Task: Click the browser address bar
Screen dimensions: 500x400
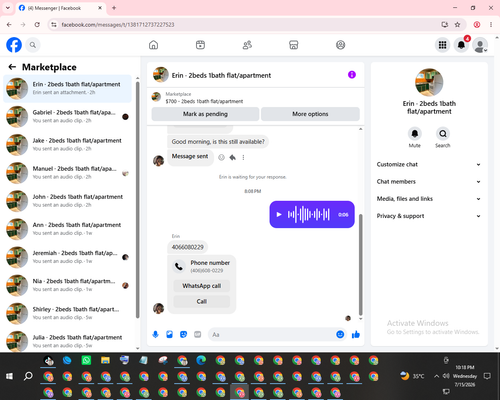Action: click(247, 24)
